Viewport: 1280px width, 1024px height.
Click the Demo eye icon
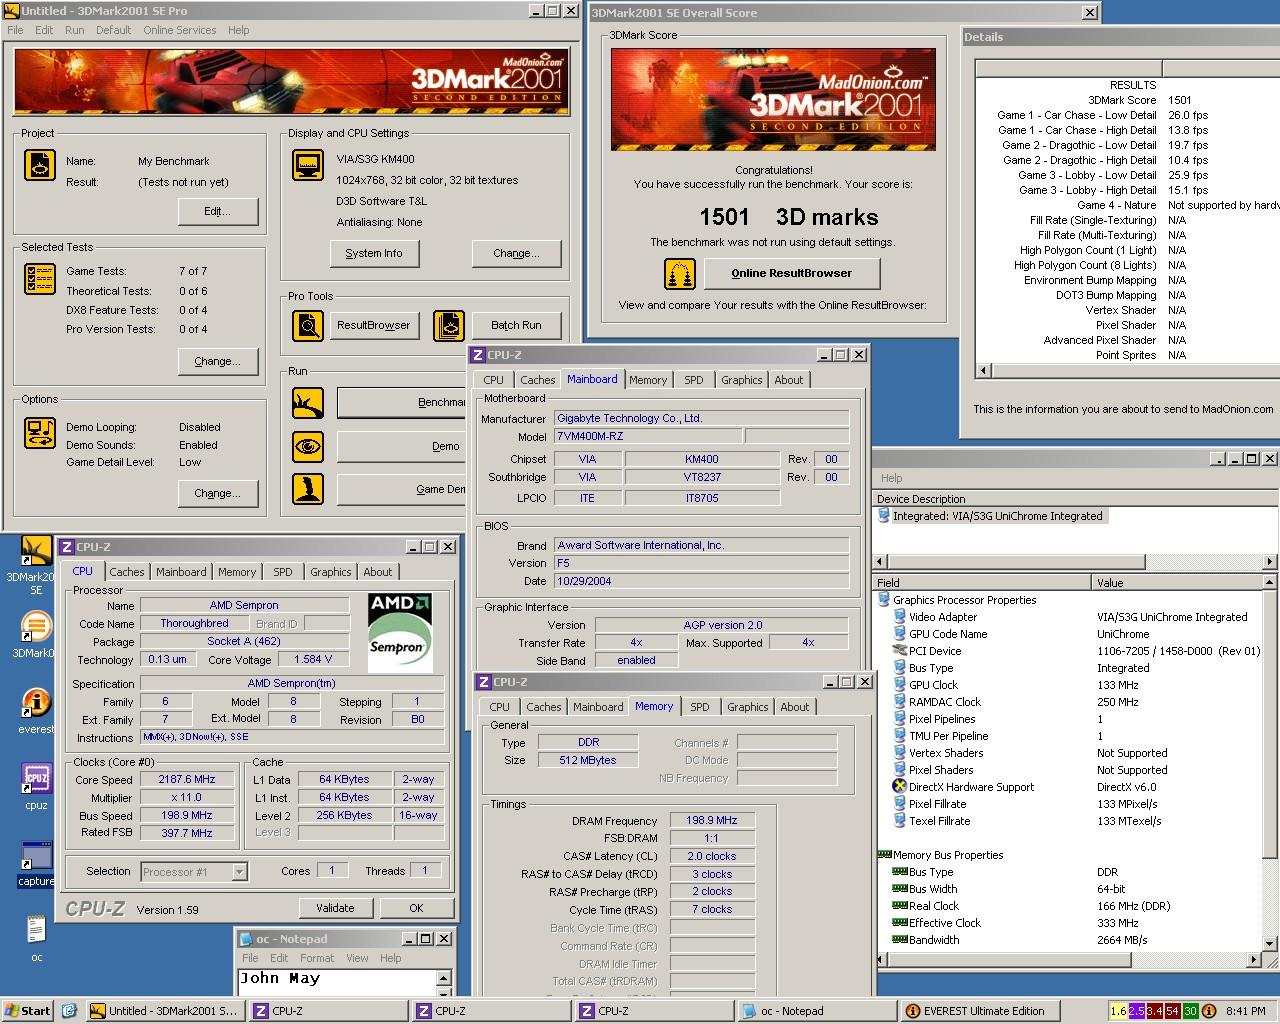308,446
